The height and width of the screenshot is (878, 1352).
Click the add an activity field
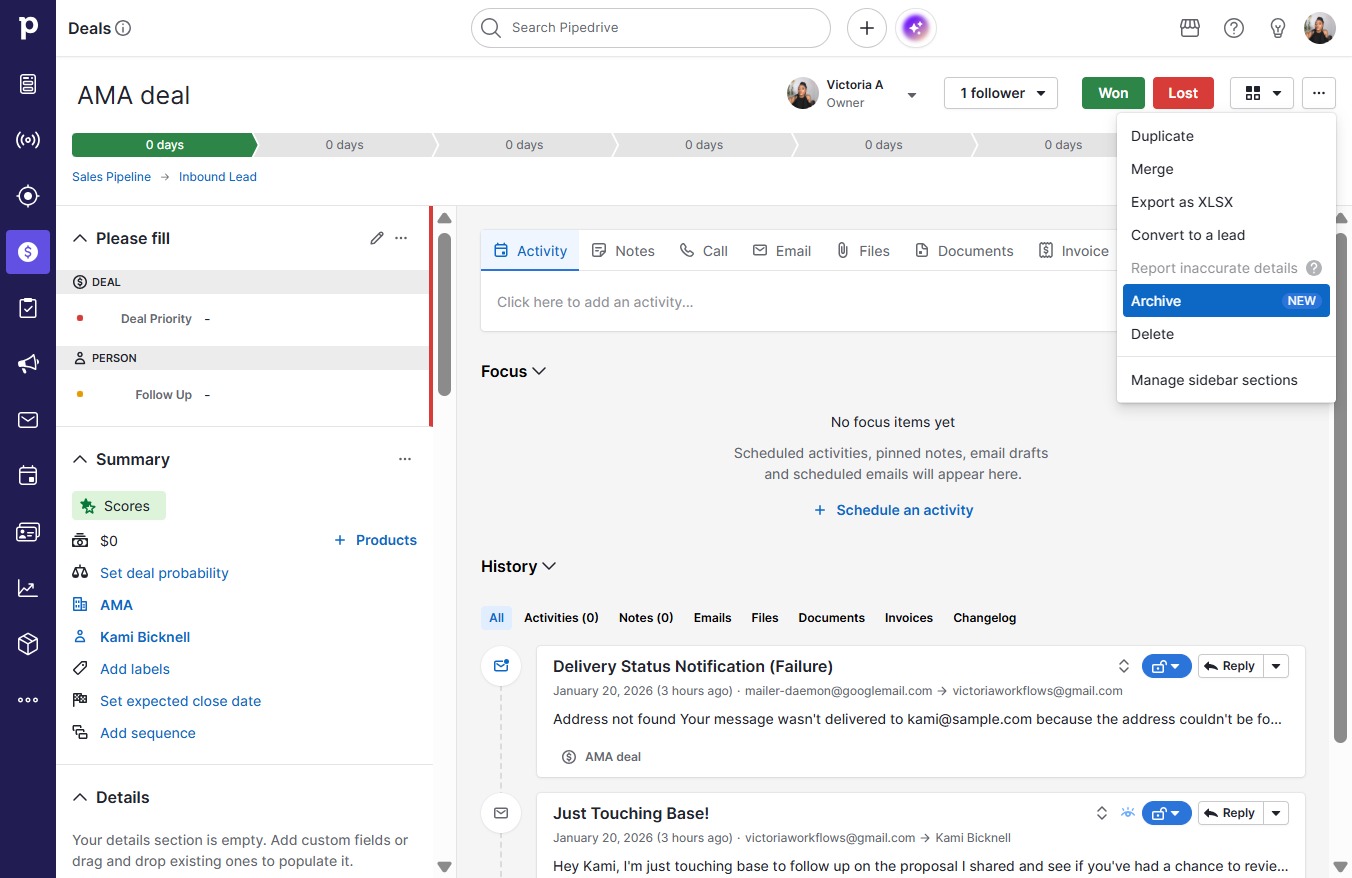[800, 302]
